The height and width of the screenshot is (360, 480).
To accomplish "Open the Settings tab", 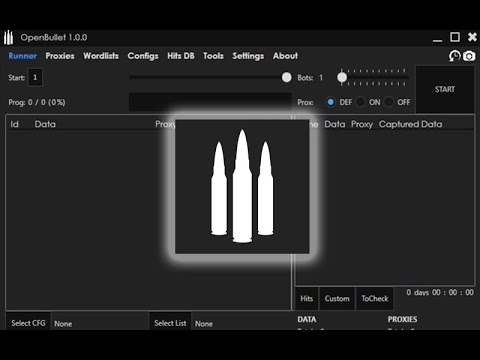I will [248, 56].
